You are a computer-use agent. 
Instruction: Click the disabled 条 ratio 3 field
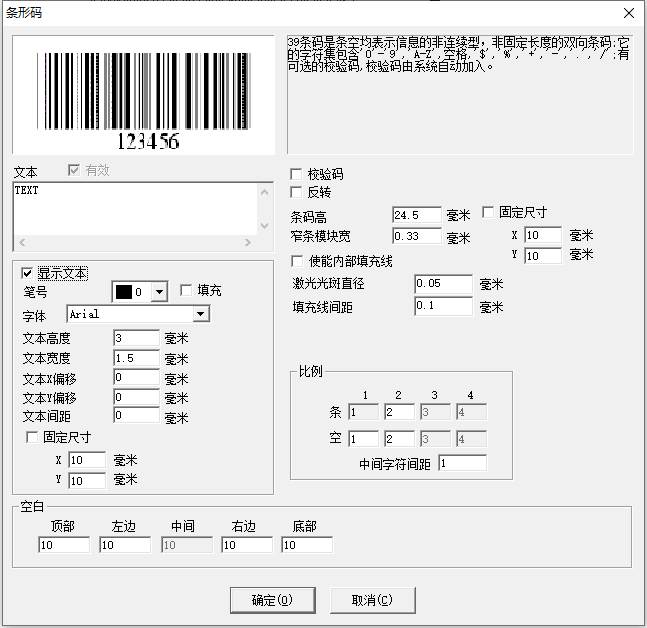coord(436,412)
